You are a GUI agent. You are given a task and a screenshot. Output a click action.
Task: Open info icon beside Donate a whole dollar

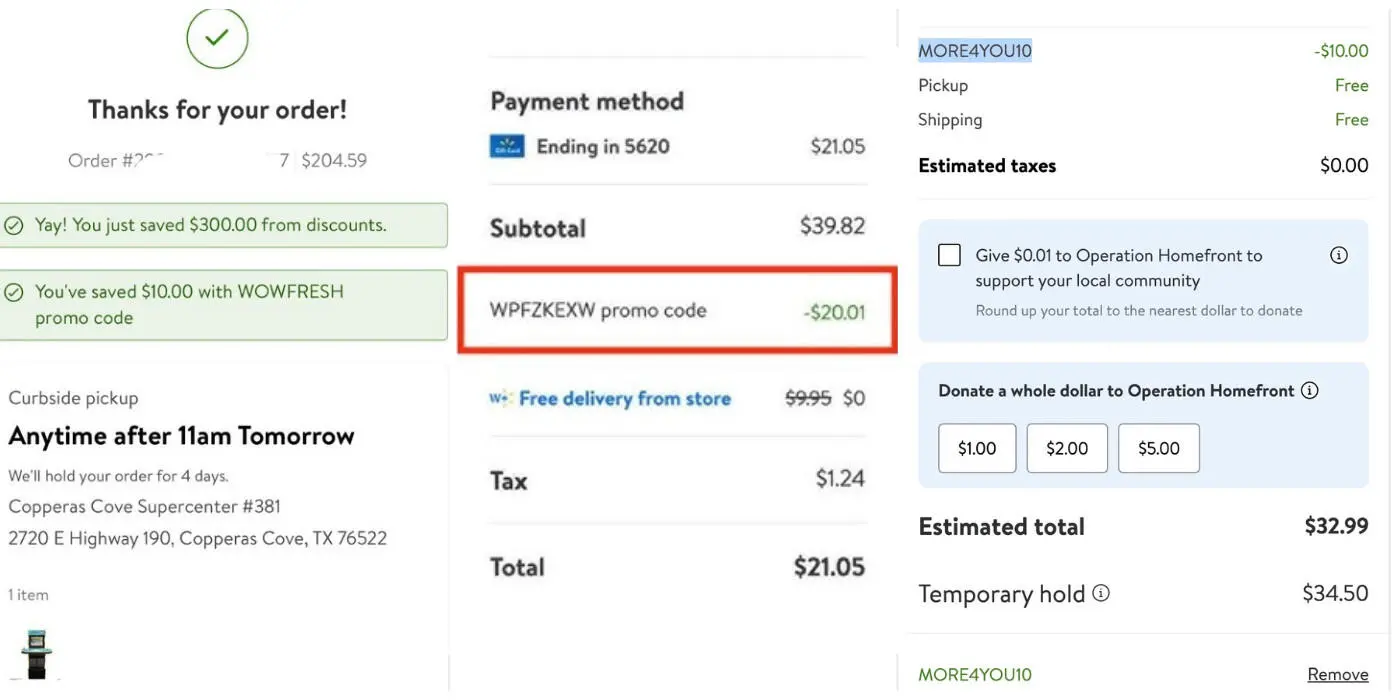point(1309,391)
